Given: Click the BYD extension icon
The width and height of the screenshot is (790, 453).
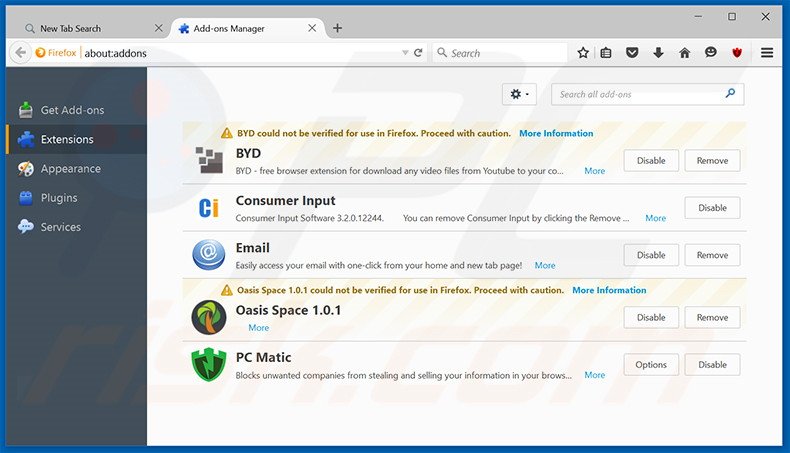Looking at the screenshot, I should [209, 160].
